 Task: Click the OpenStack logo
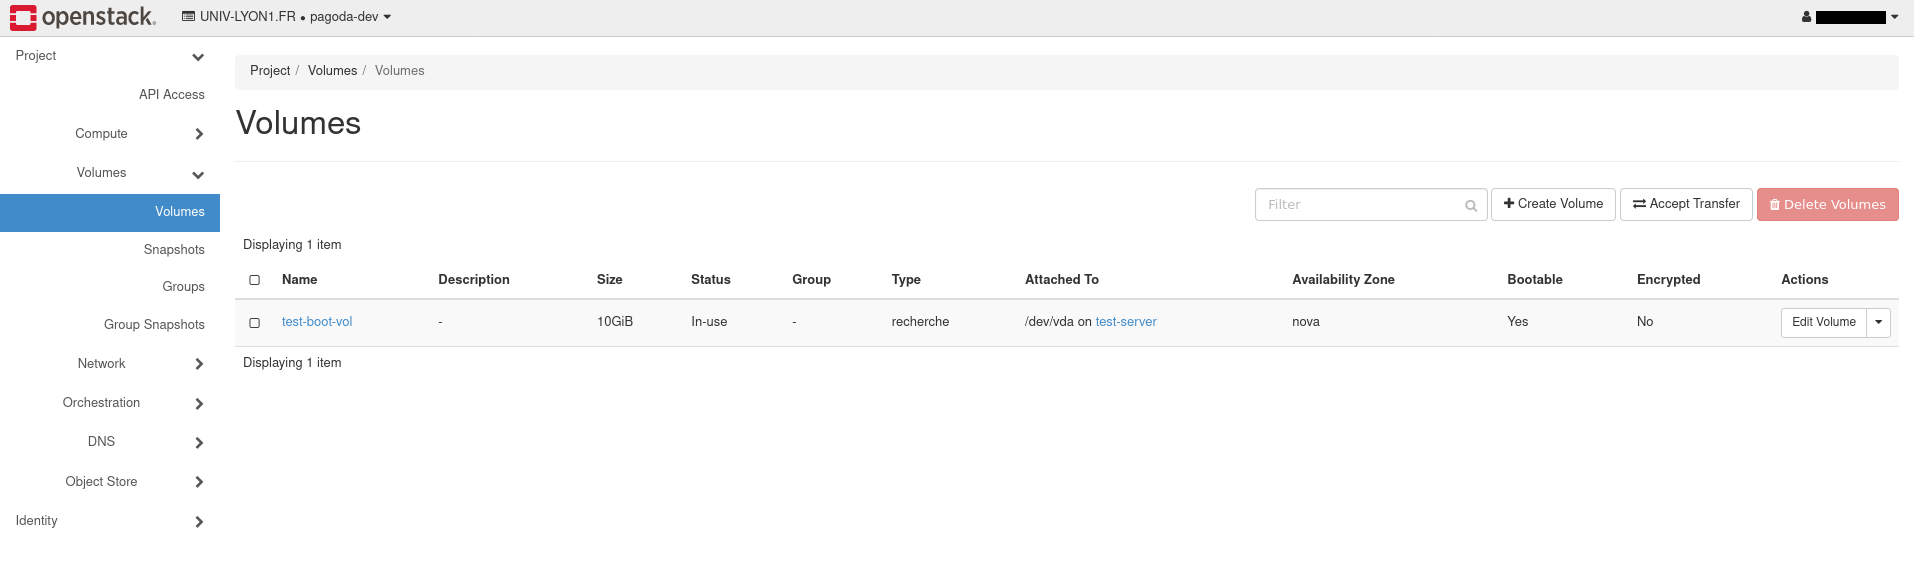[x=83, y=17]
